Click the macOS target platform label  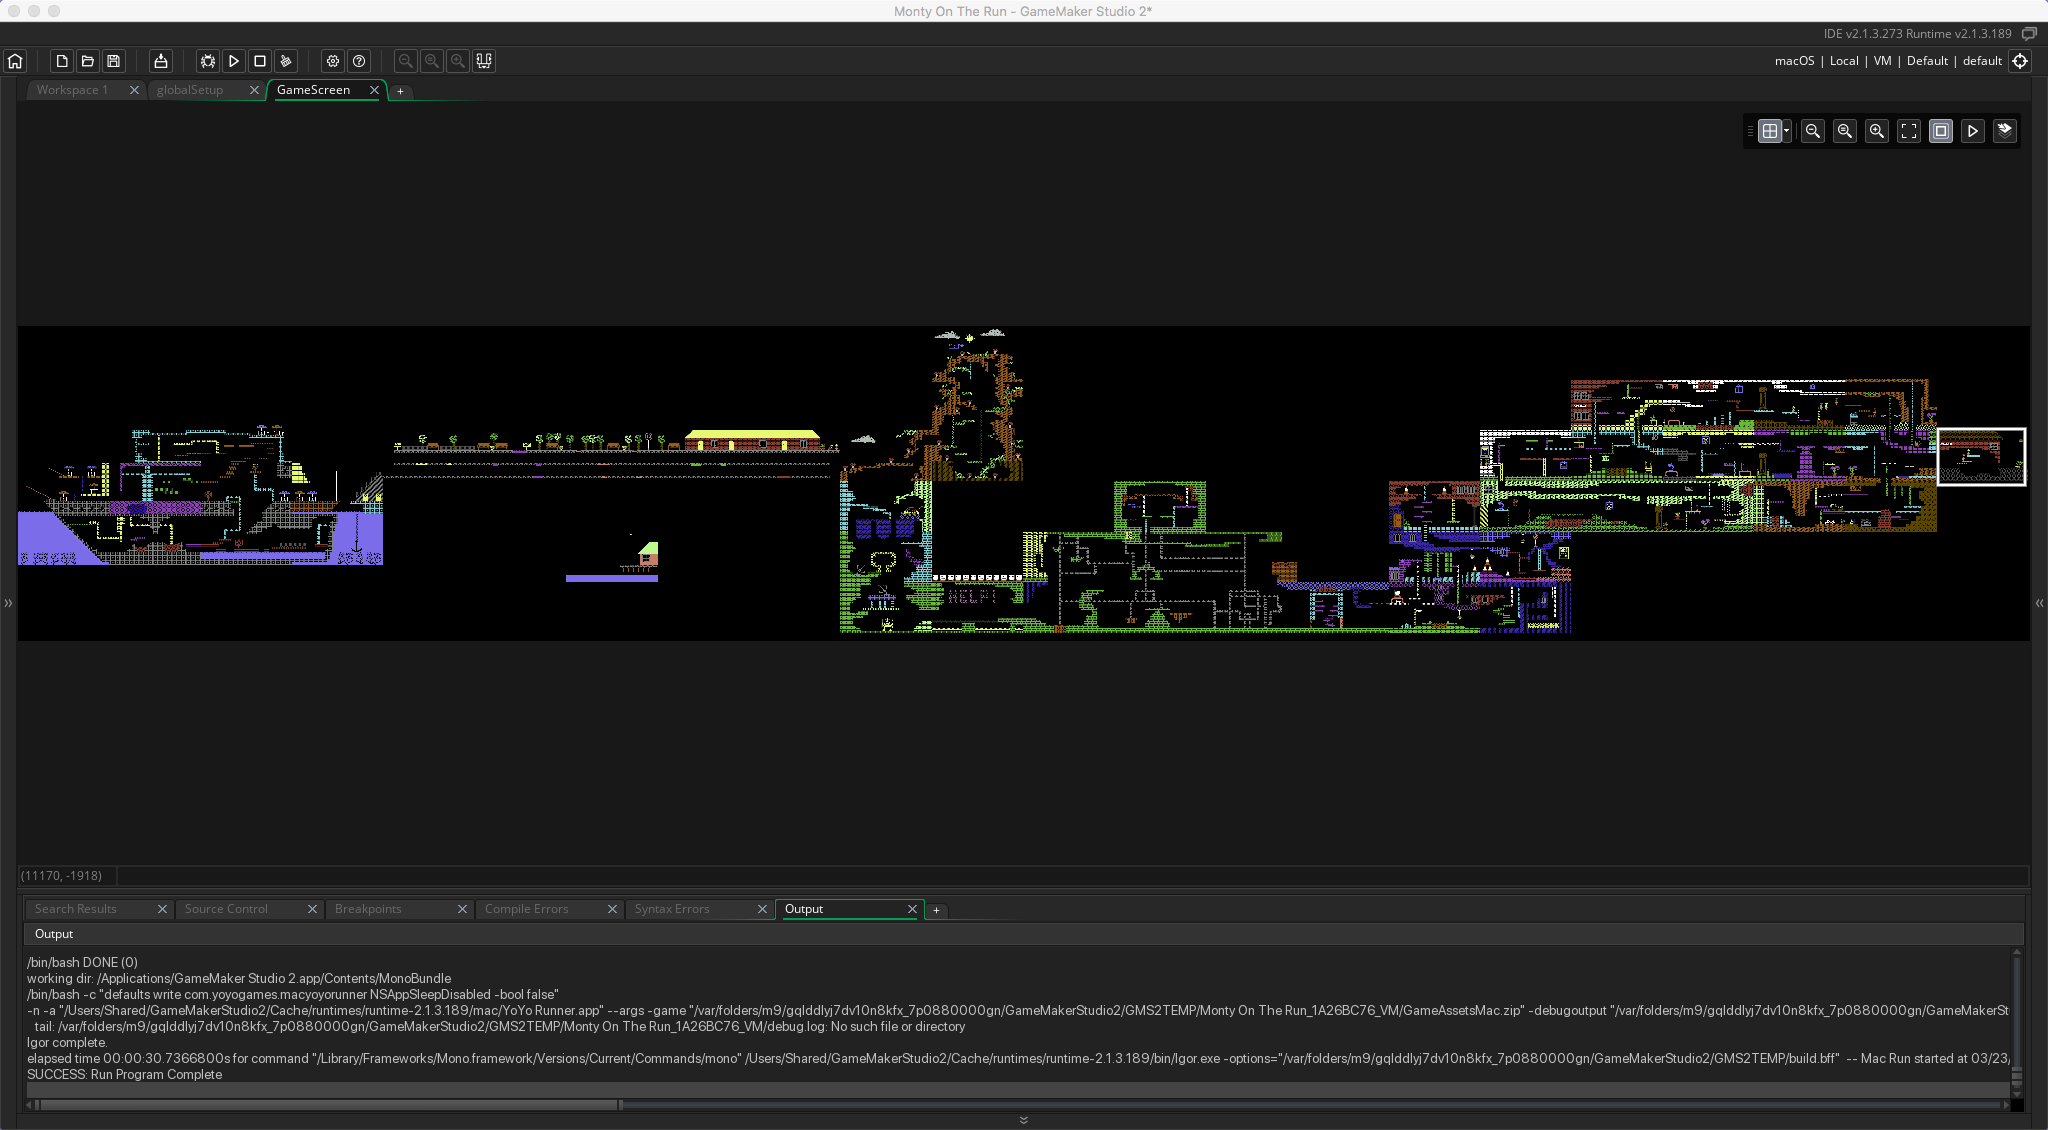(x=1794, y=61)
